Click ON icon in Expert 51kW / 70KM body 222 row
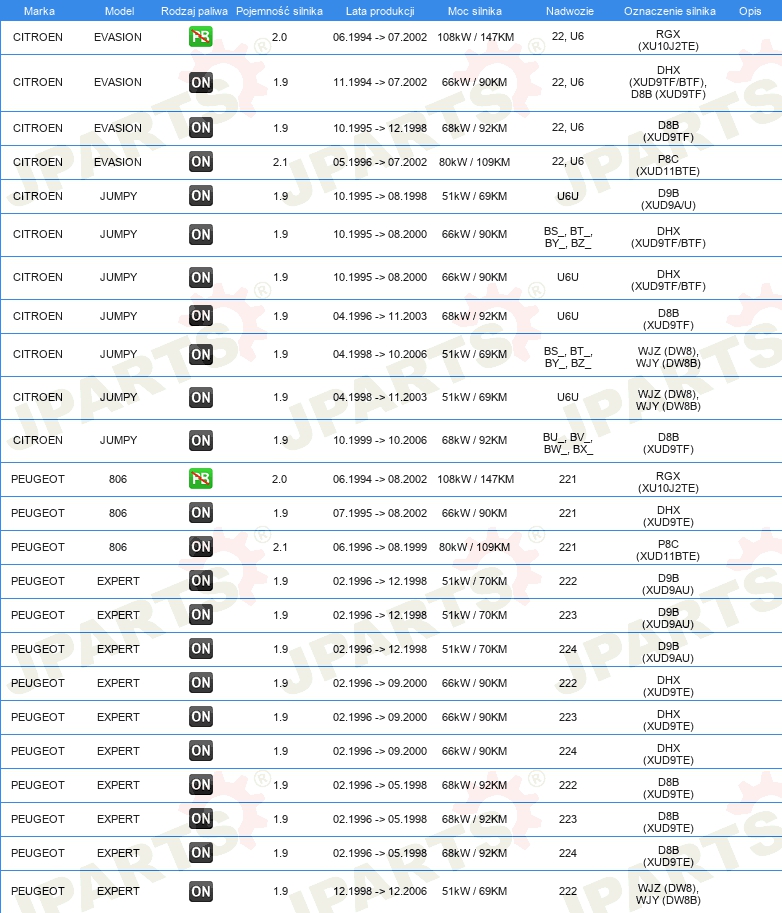782x913 pixels. [200, 581]
